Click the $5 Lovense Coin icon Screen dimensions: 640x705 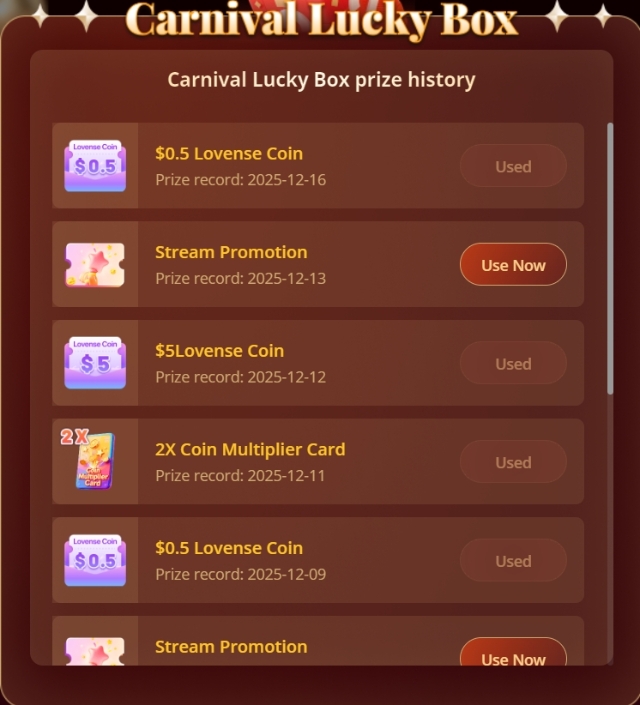pyautogui.click(x=95, y=363)
